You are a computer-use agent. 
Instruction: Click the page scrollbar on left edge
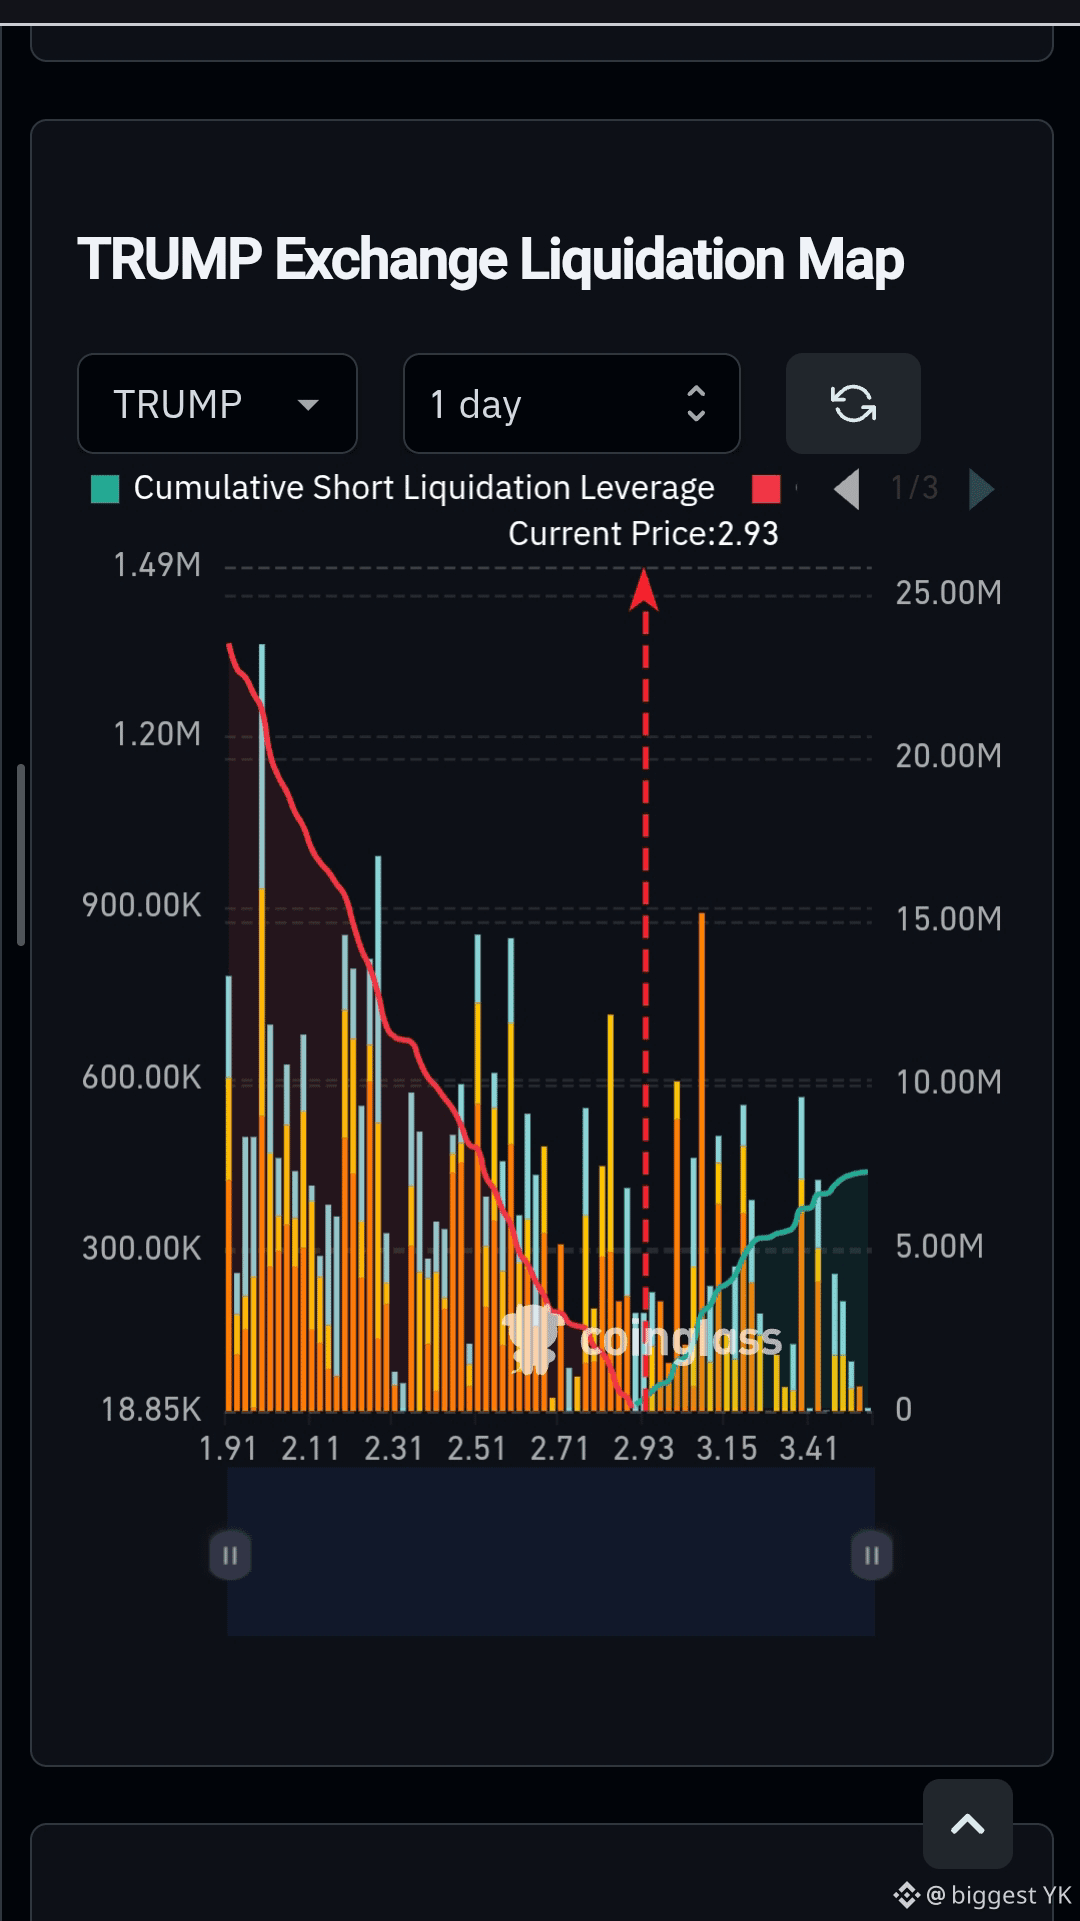coord(20,855)
